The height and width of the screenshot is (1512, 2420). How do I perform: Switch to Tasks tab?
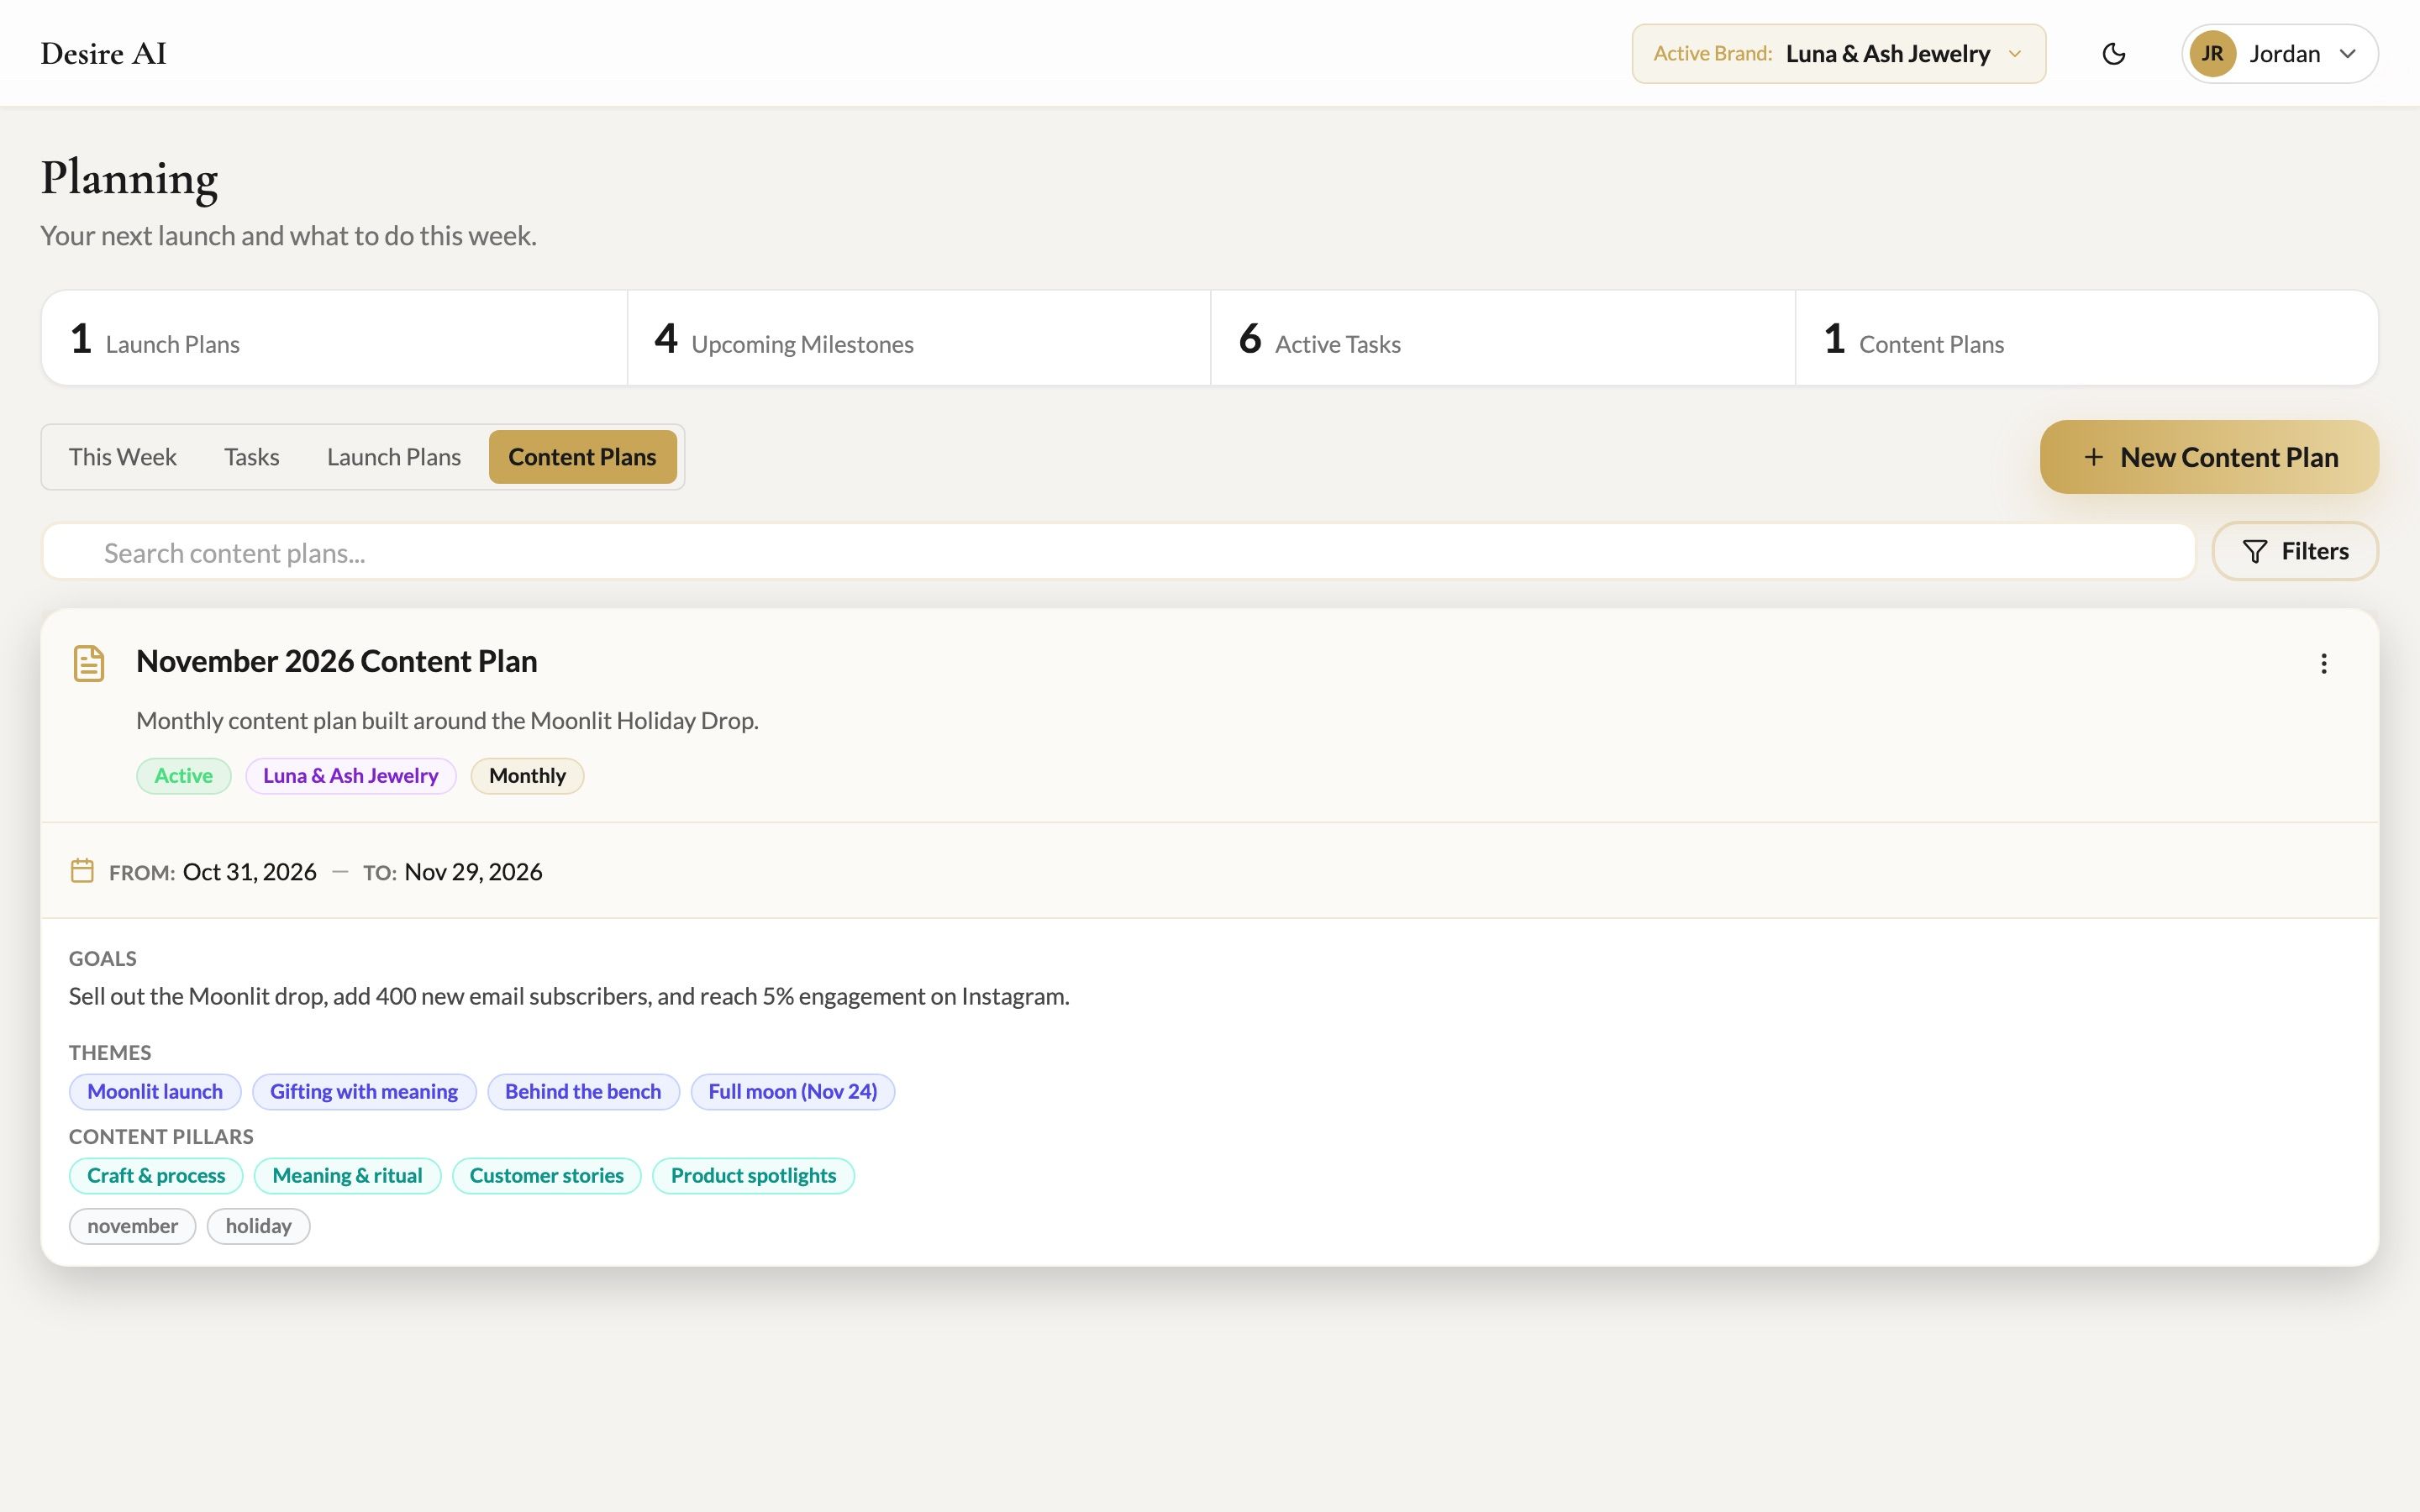pos(251,457)
